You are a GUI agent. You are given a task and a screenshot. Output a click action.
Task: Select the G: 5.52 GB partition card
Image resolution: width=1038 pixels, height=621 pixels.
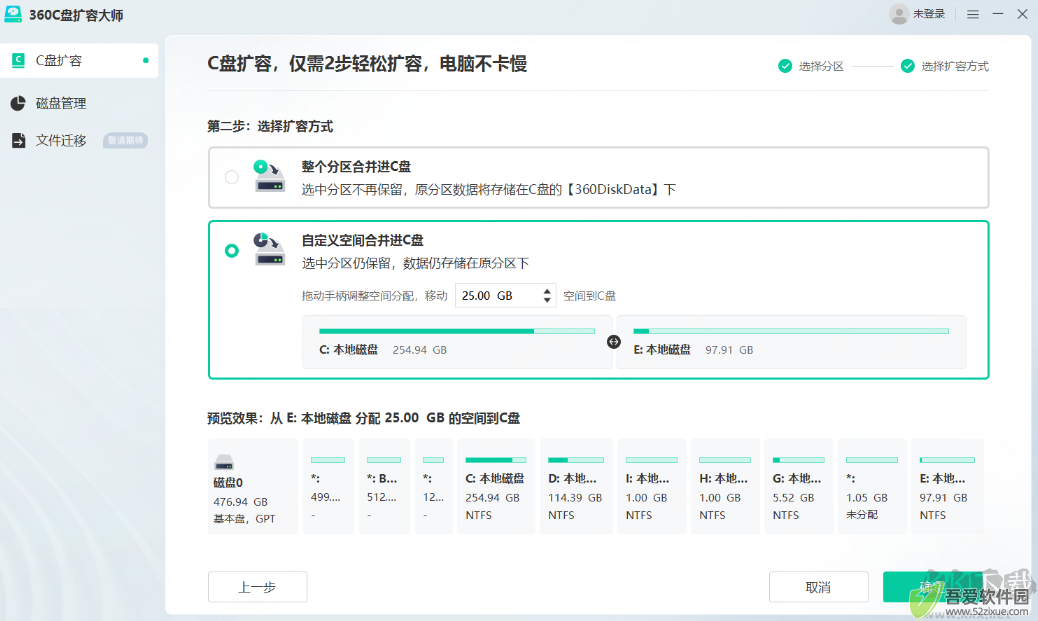[x=798, y=486]
